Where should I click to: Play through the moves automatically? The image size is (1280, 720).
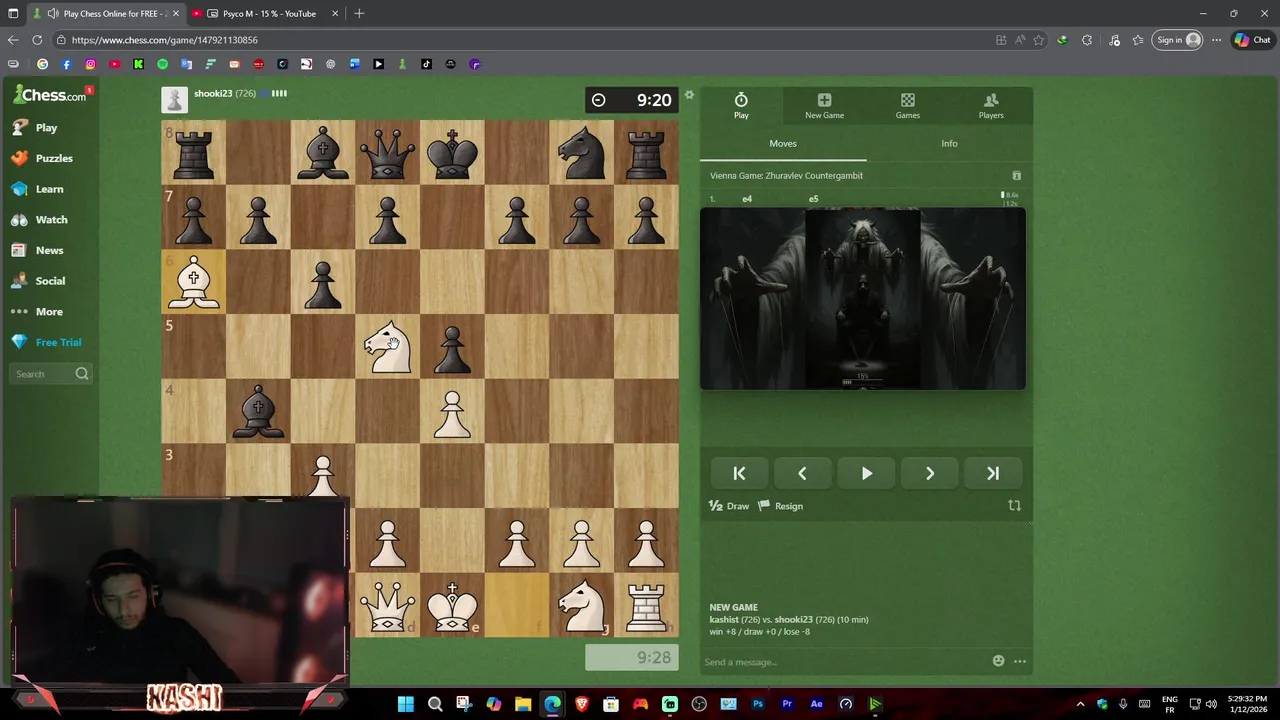866,474
